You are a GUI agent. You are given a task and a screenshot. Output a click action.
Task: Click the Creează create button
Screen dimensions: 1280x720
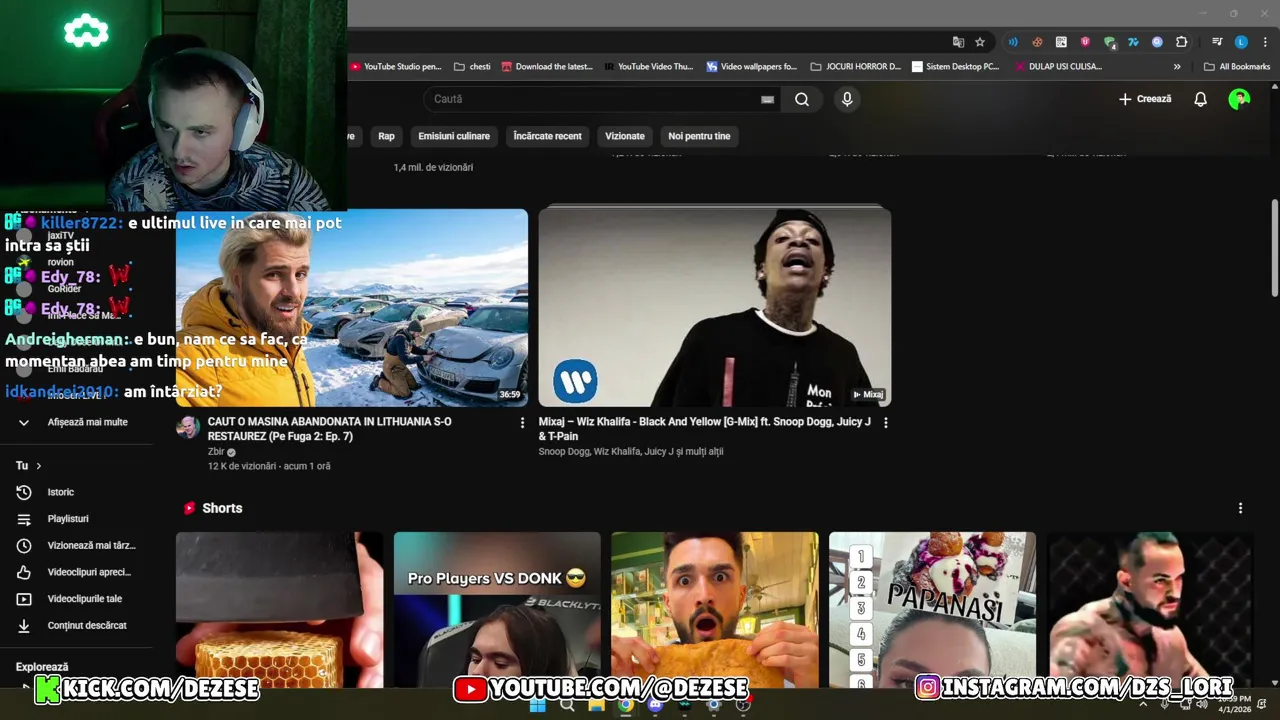1145,99
